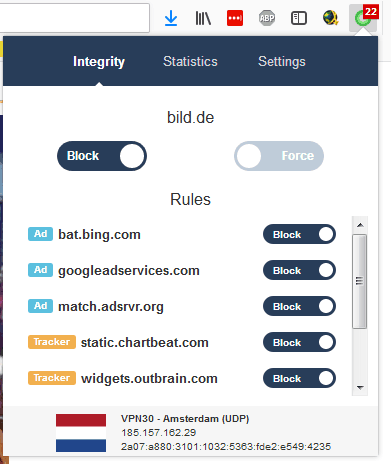
Task: Toggle Block for widgets.outbrain.com
Action: tap(299, 378)
